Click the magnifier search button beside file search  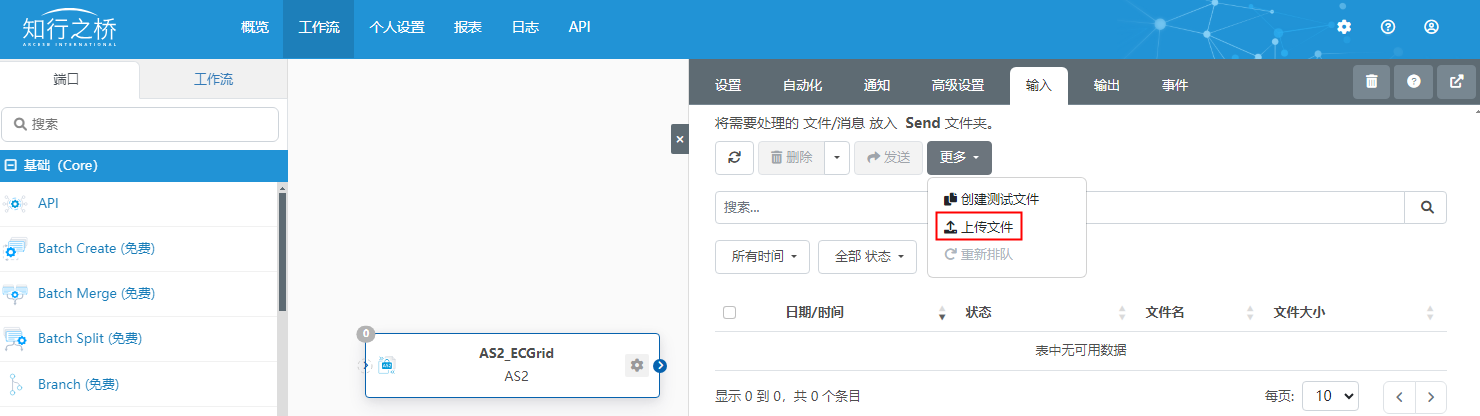pyautogui.click(x=1425, y=207)
